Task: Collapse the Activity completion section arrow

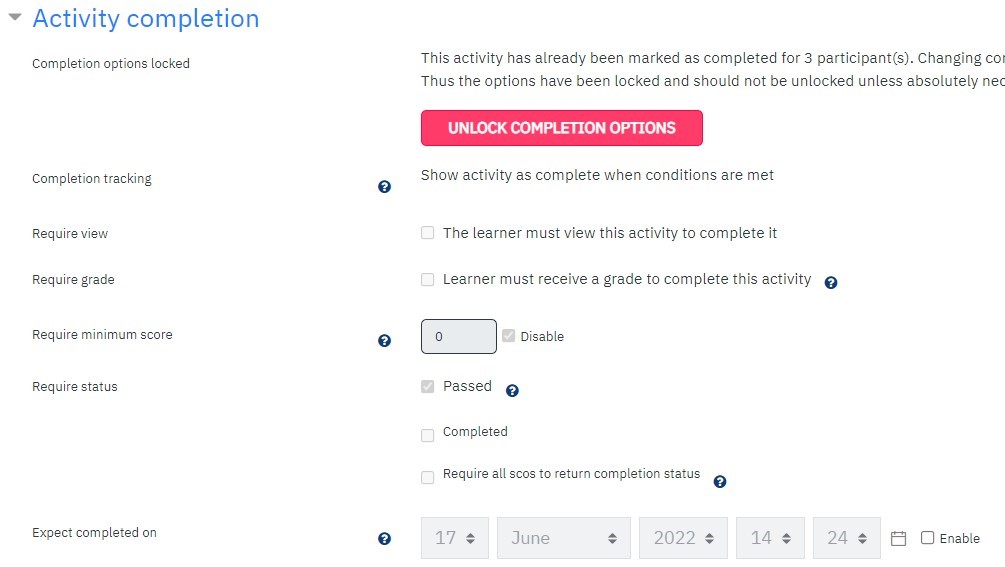Action: [x=15, y=17]
